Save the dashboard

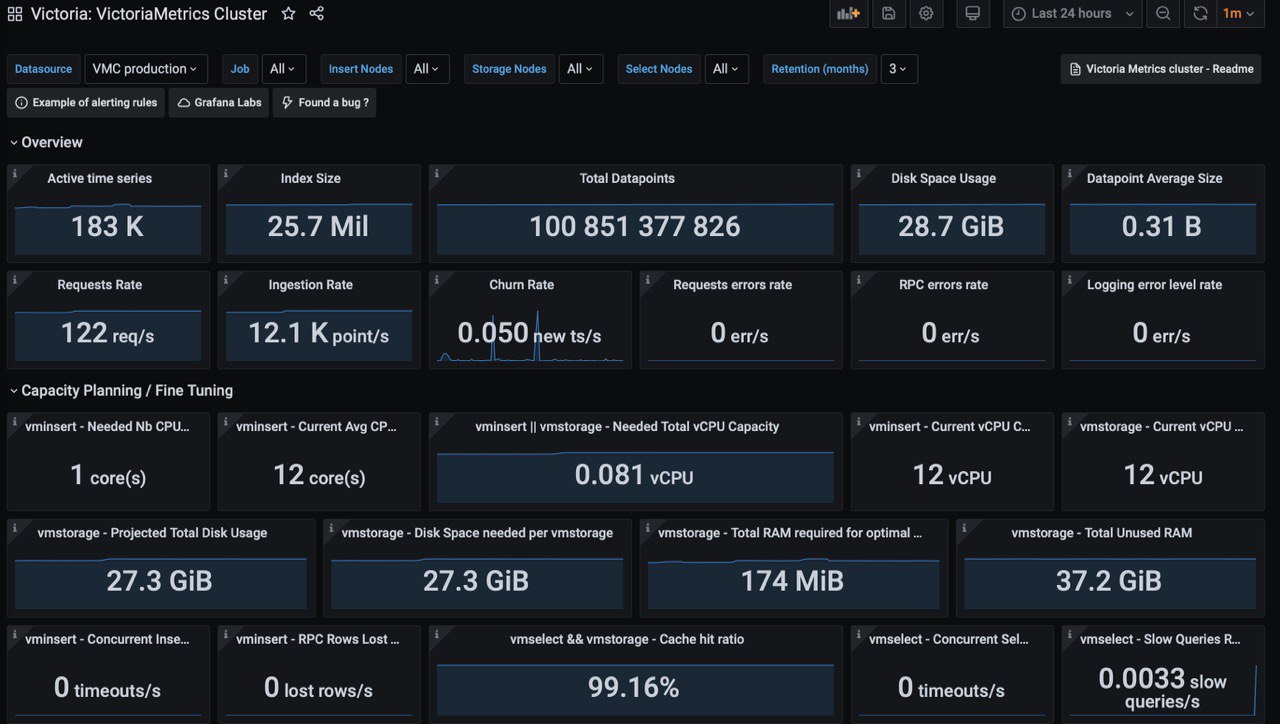[888, 14]
